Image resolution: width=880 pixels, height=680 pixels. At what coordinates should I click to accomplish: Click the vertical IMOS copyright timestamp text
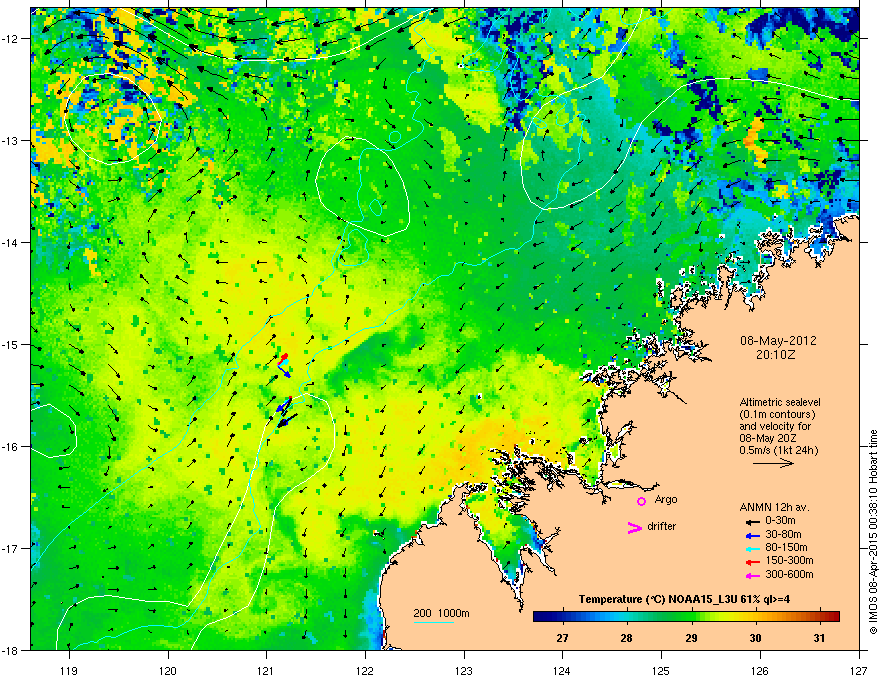pyautogui.click(x=873, y=532)
